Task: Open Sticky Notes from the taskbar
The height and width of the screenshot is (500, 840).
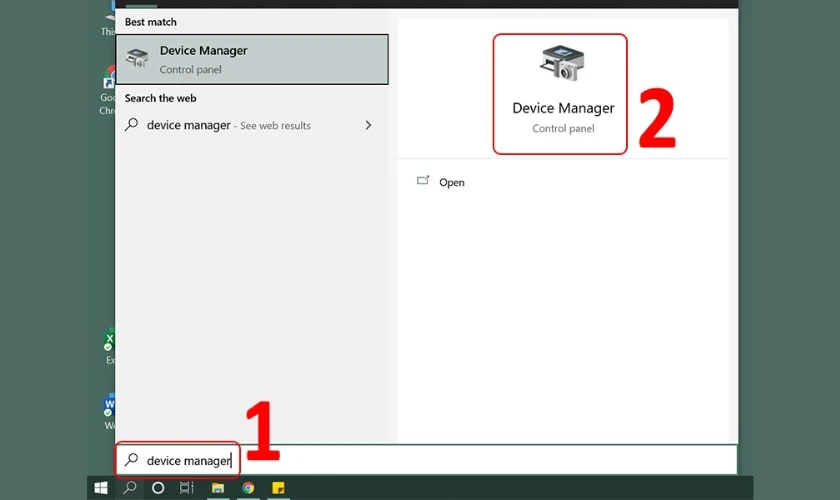Action: tap(278, 488)
